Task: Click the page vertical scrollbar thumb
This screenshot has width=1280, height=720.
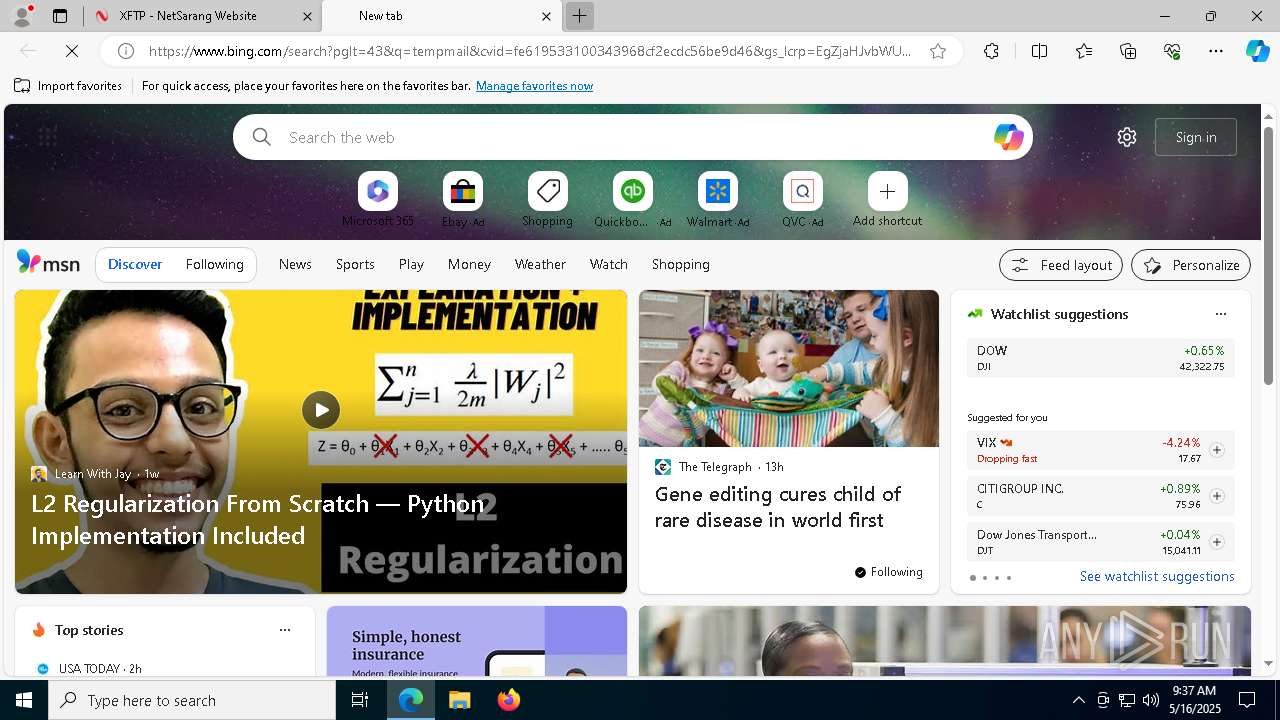Action: (x=1268, y=255)
